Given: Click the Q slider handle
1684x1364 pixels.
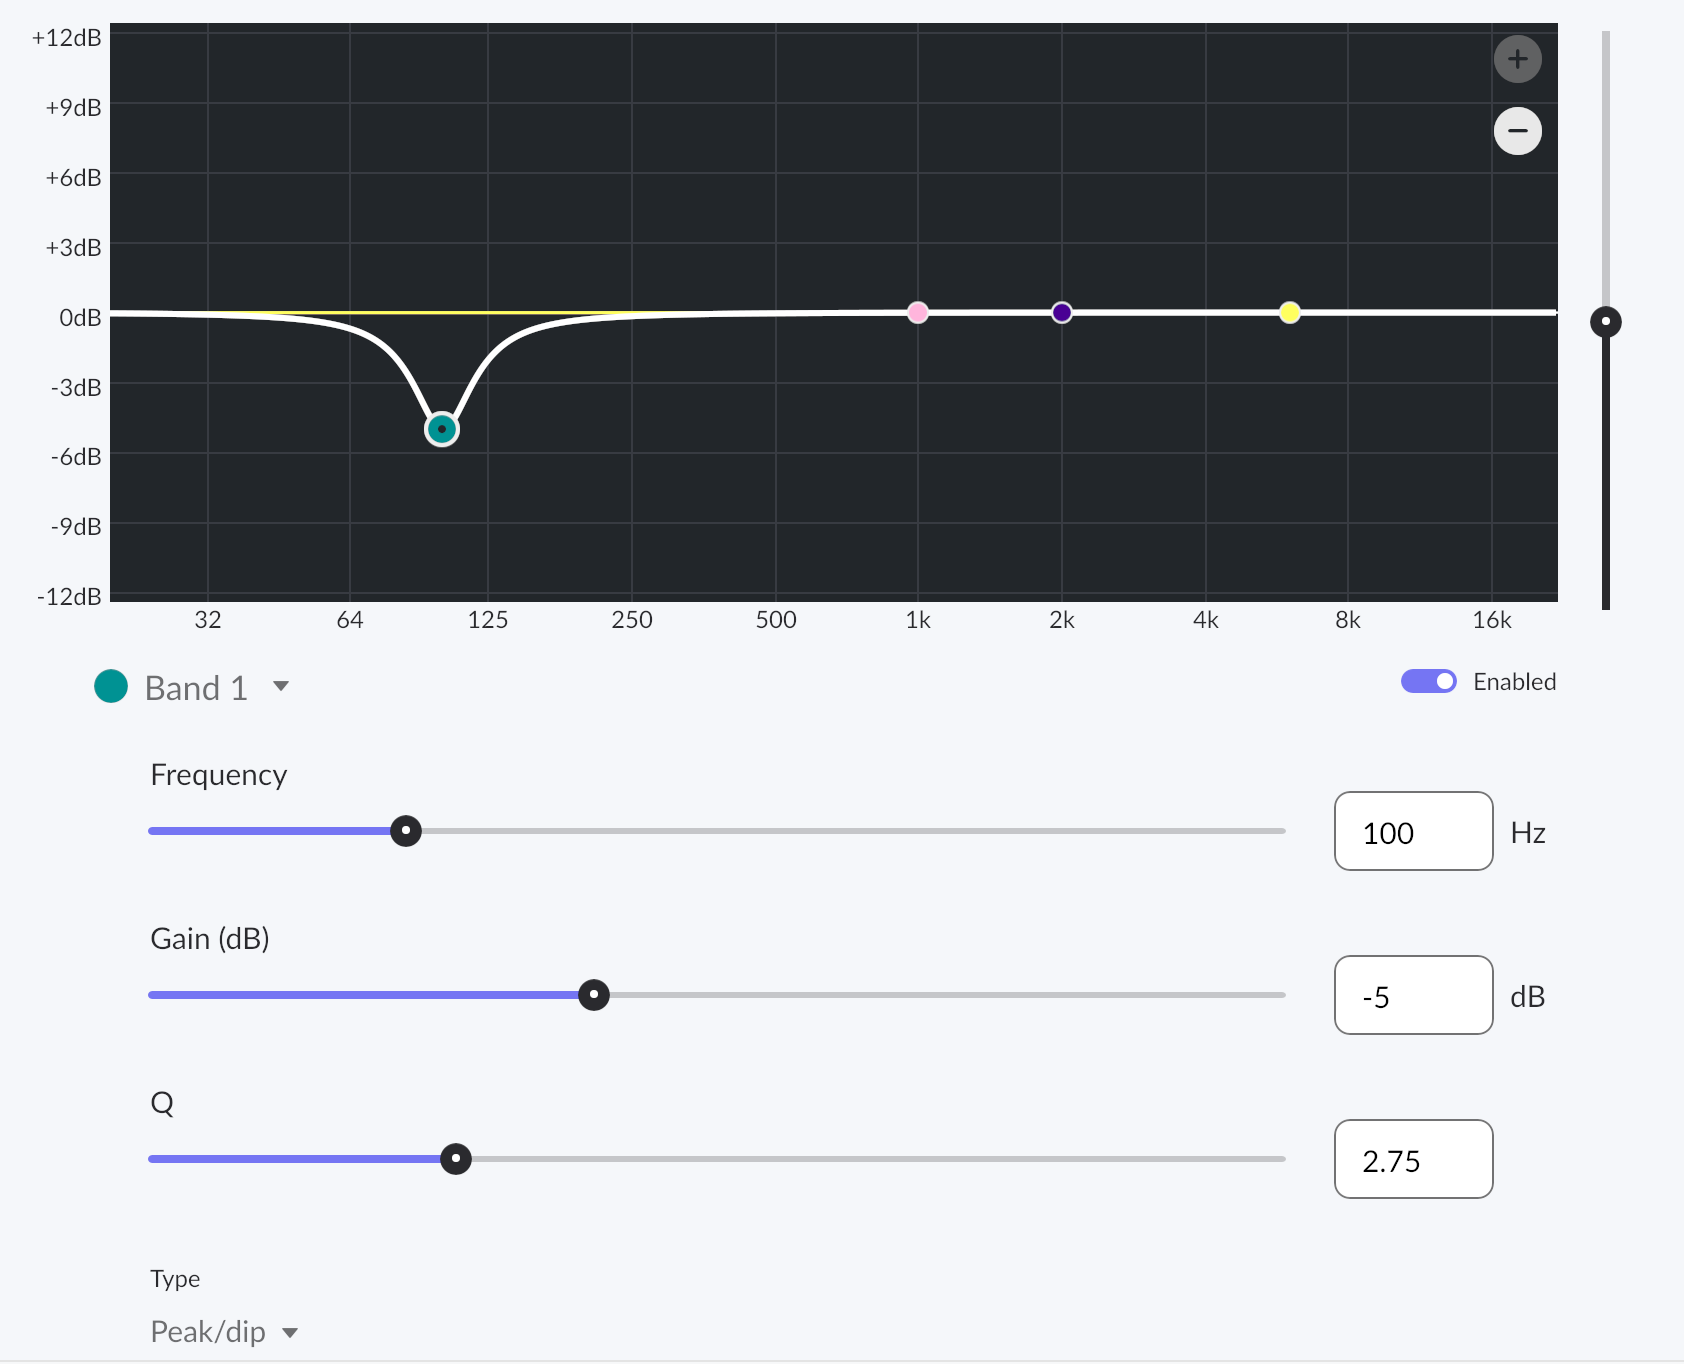Looking at the screenshot, I should 456,1159.
